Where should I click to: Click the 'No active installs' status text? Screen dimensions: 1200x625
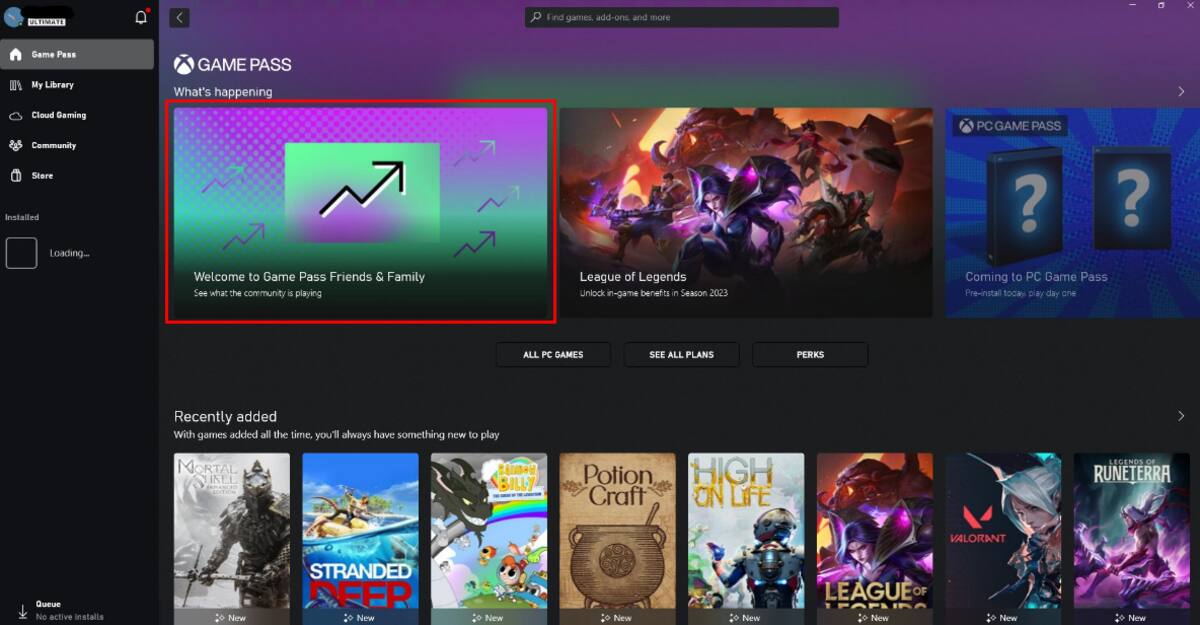pos(70,617)
